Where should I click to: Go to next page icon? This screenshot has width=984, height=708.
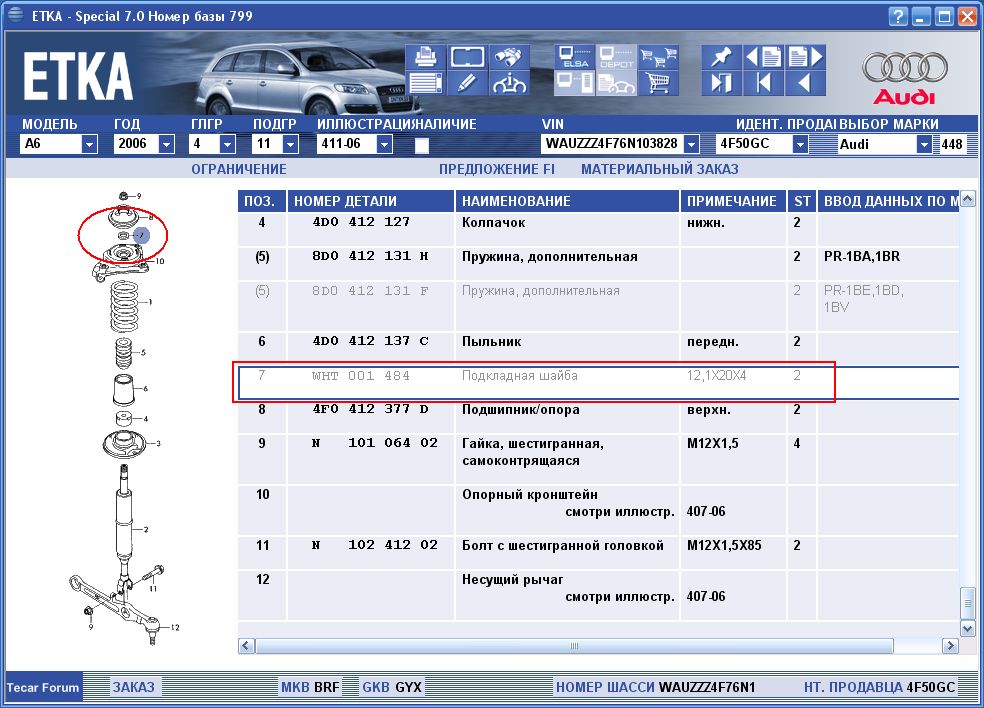[x=805, y=58]
